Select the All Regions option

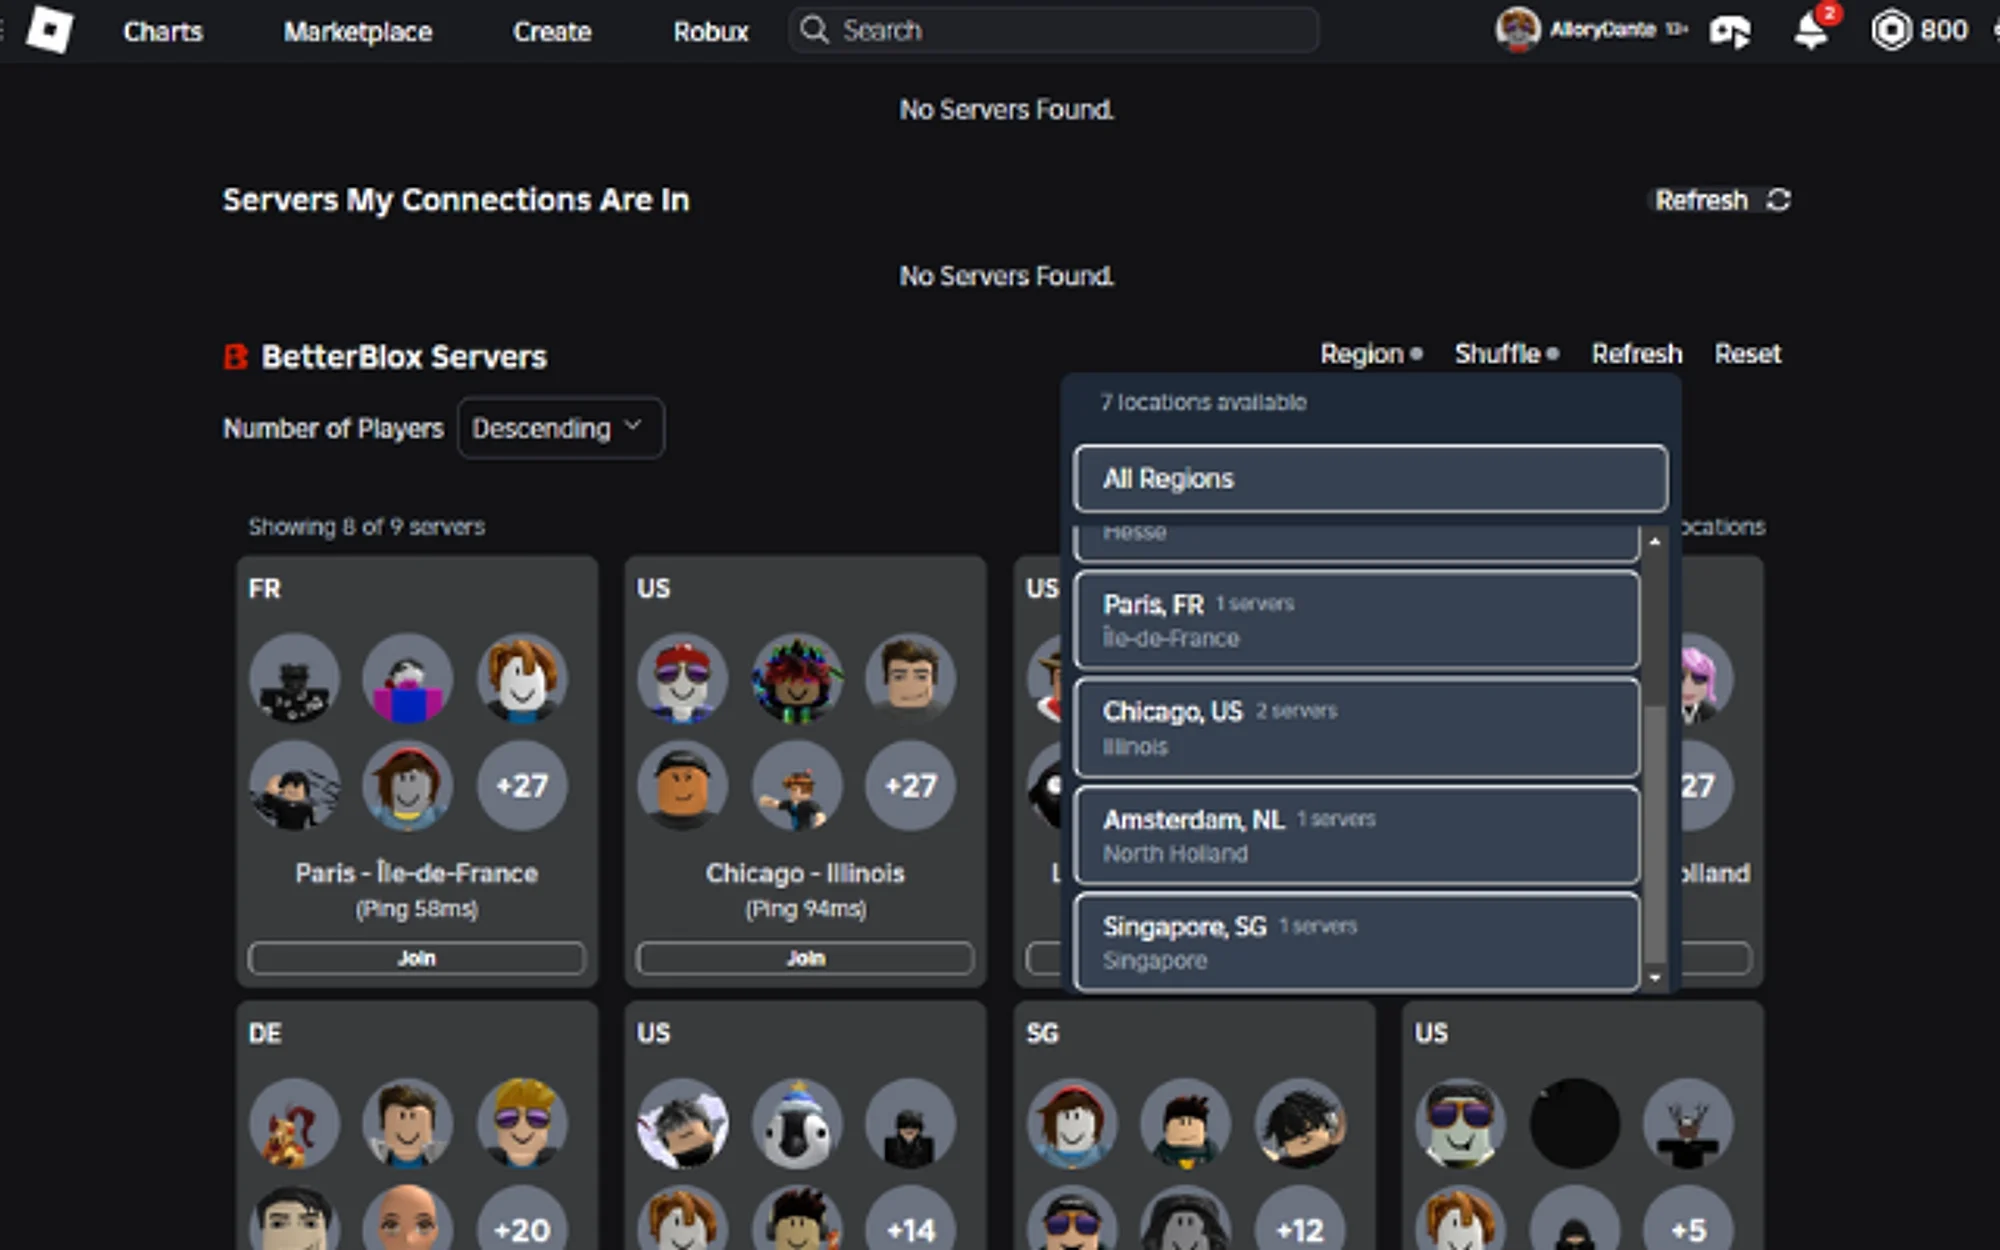click(x=1370, y=478)
